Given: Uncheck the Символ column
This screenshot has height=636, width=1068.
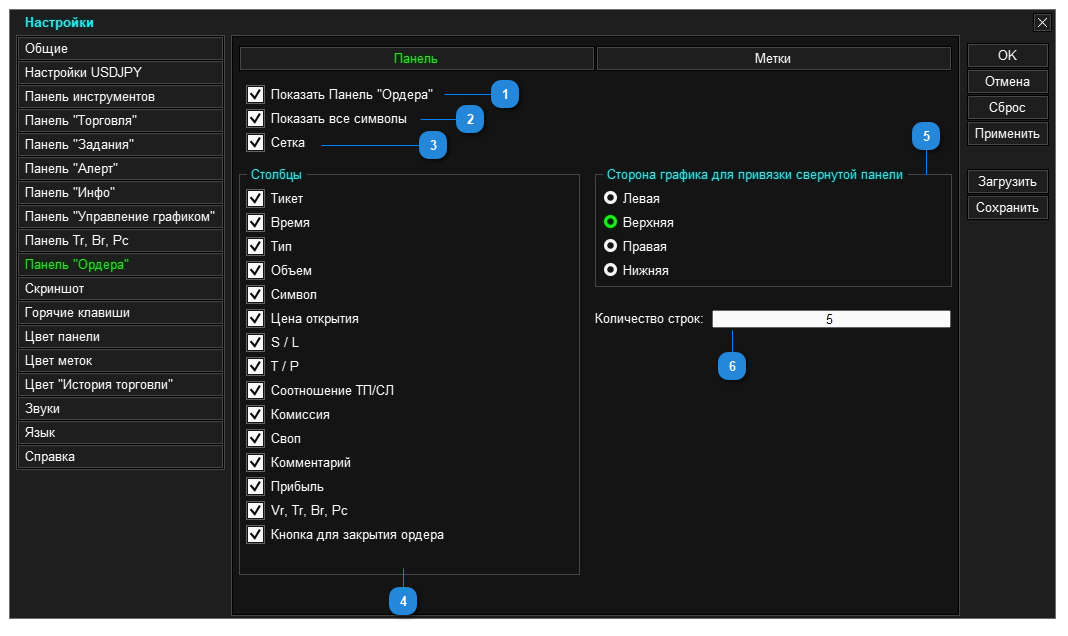Looking at the screenshot, I should (x=255, y=294).
